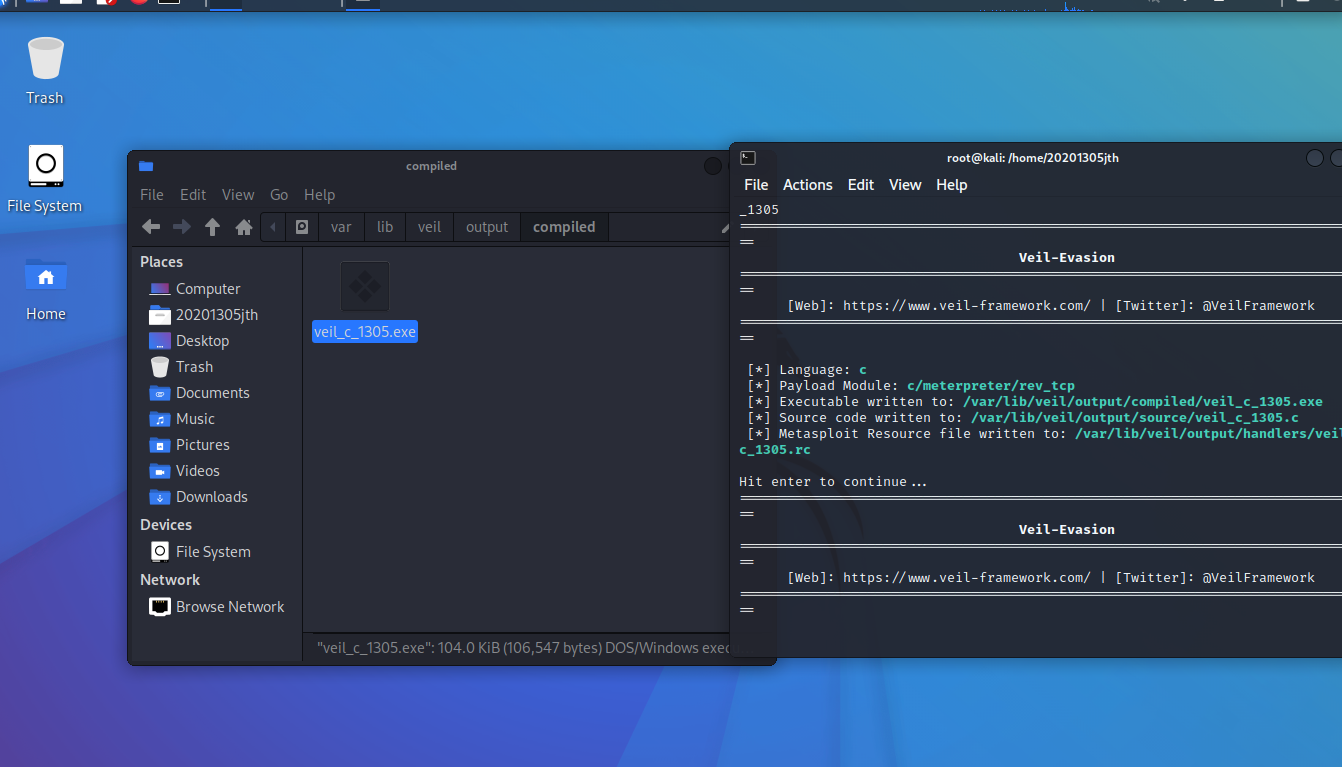Go back in the file manager

[x=151, y=227]
